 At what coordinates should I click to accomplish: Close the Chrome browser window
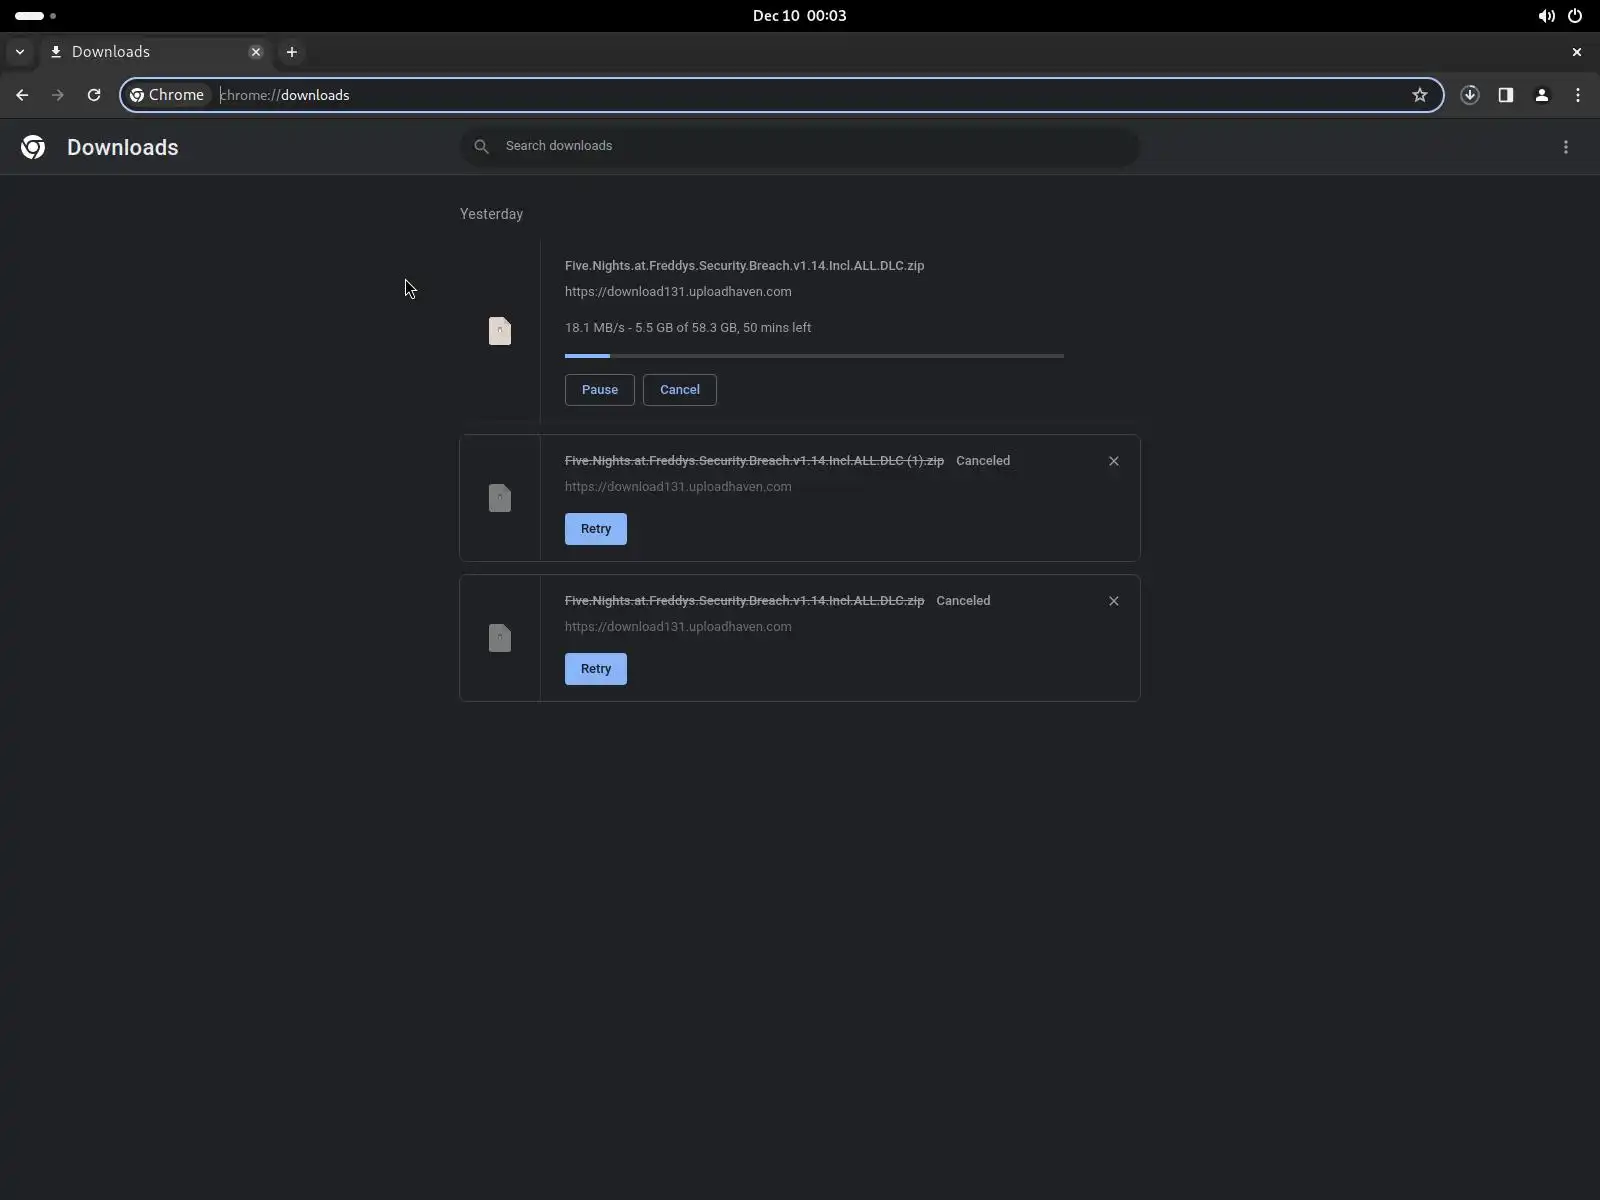pyautogui.click(x=1577, y=52)
